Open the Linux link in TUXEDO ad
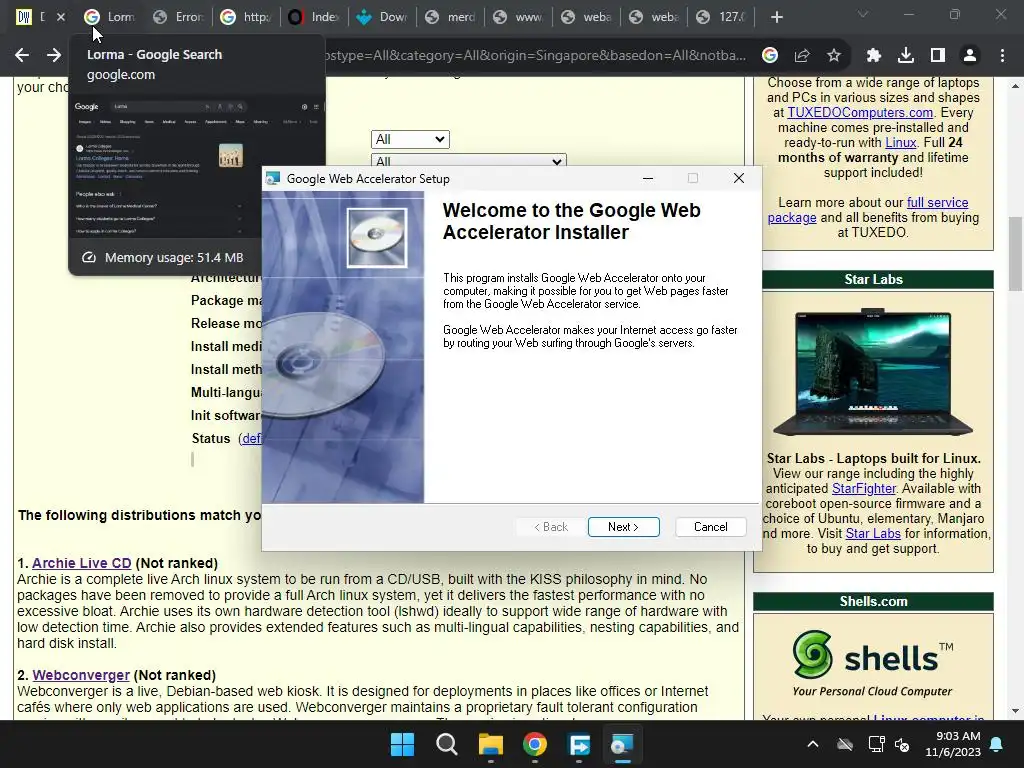The height and width of the screenshot is (768, 1024). [x=901, y=142]
